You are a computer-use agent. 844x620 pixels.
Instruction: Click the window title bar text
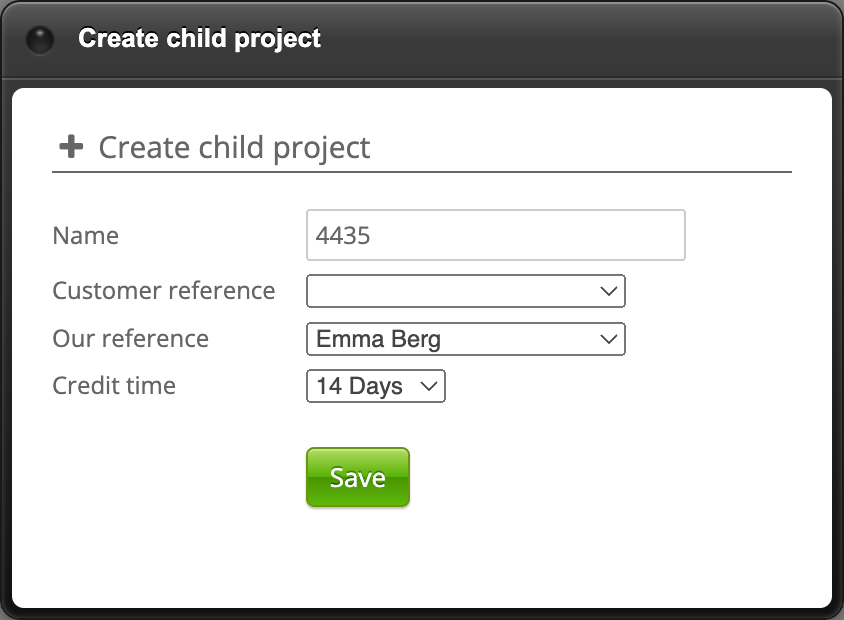(200, 39)
